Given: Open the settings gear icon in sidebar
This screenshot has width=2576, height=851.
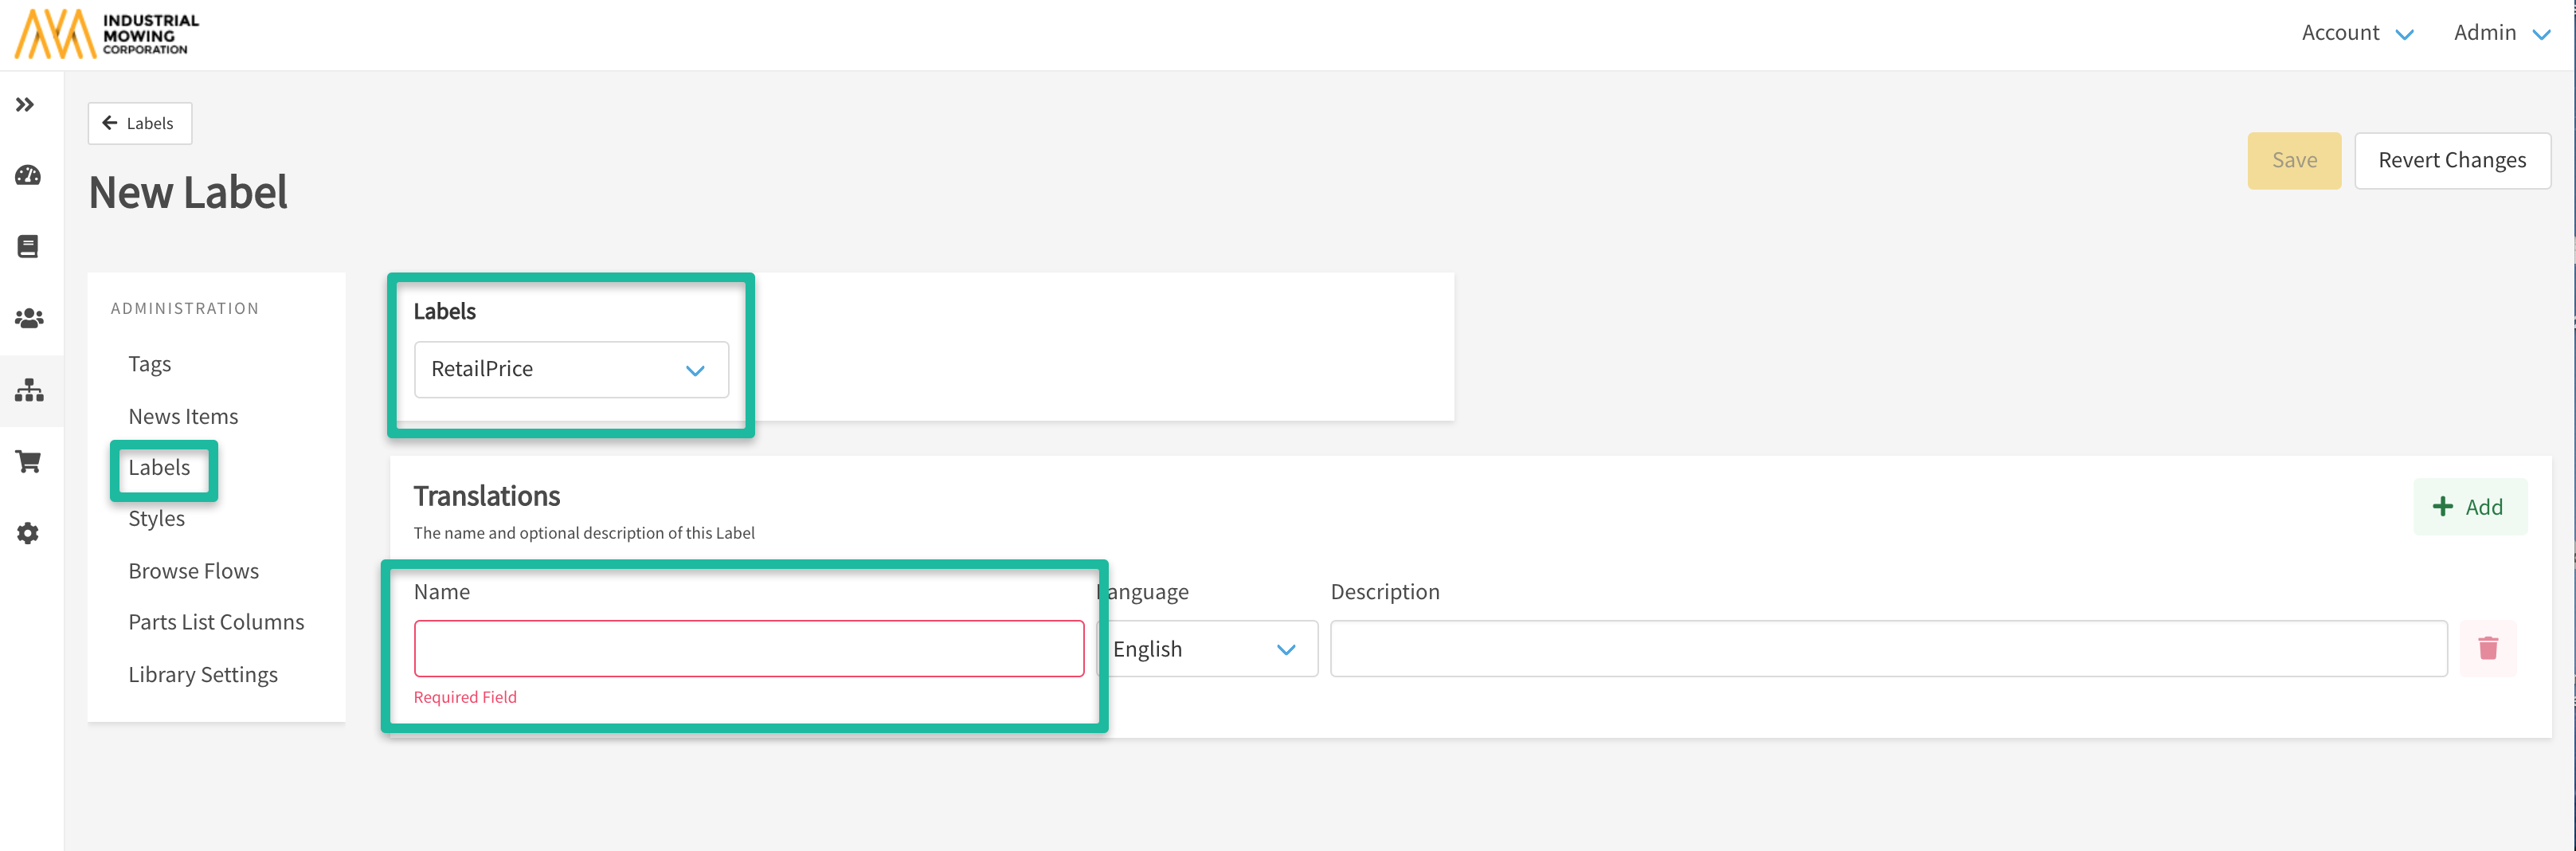Looking at the screenshot, I should tap(28, 534).
